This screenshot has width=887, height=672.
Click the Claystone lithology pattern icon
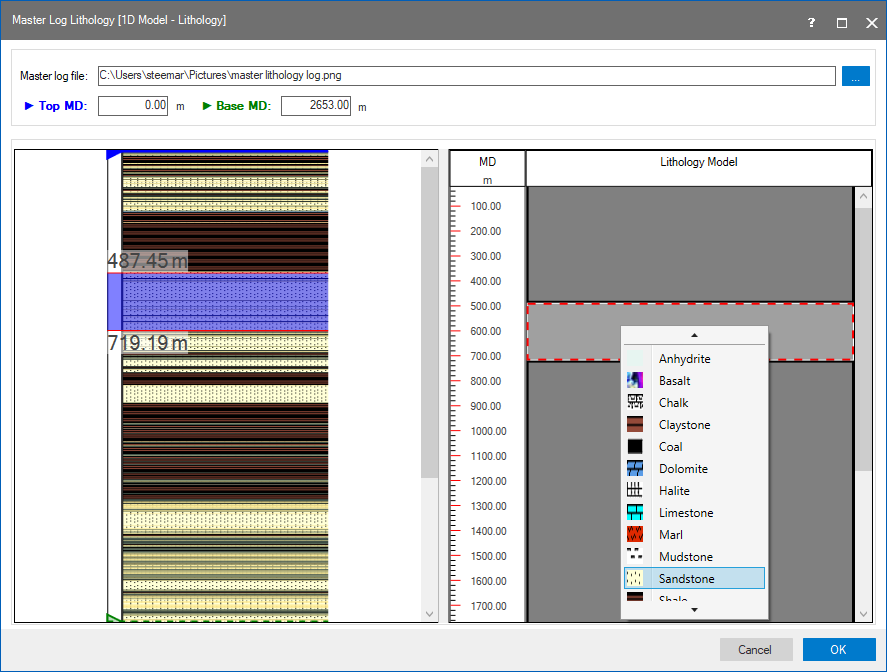(x=634, y=425)
